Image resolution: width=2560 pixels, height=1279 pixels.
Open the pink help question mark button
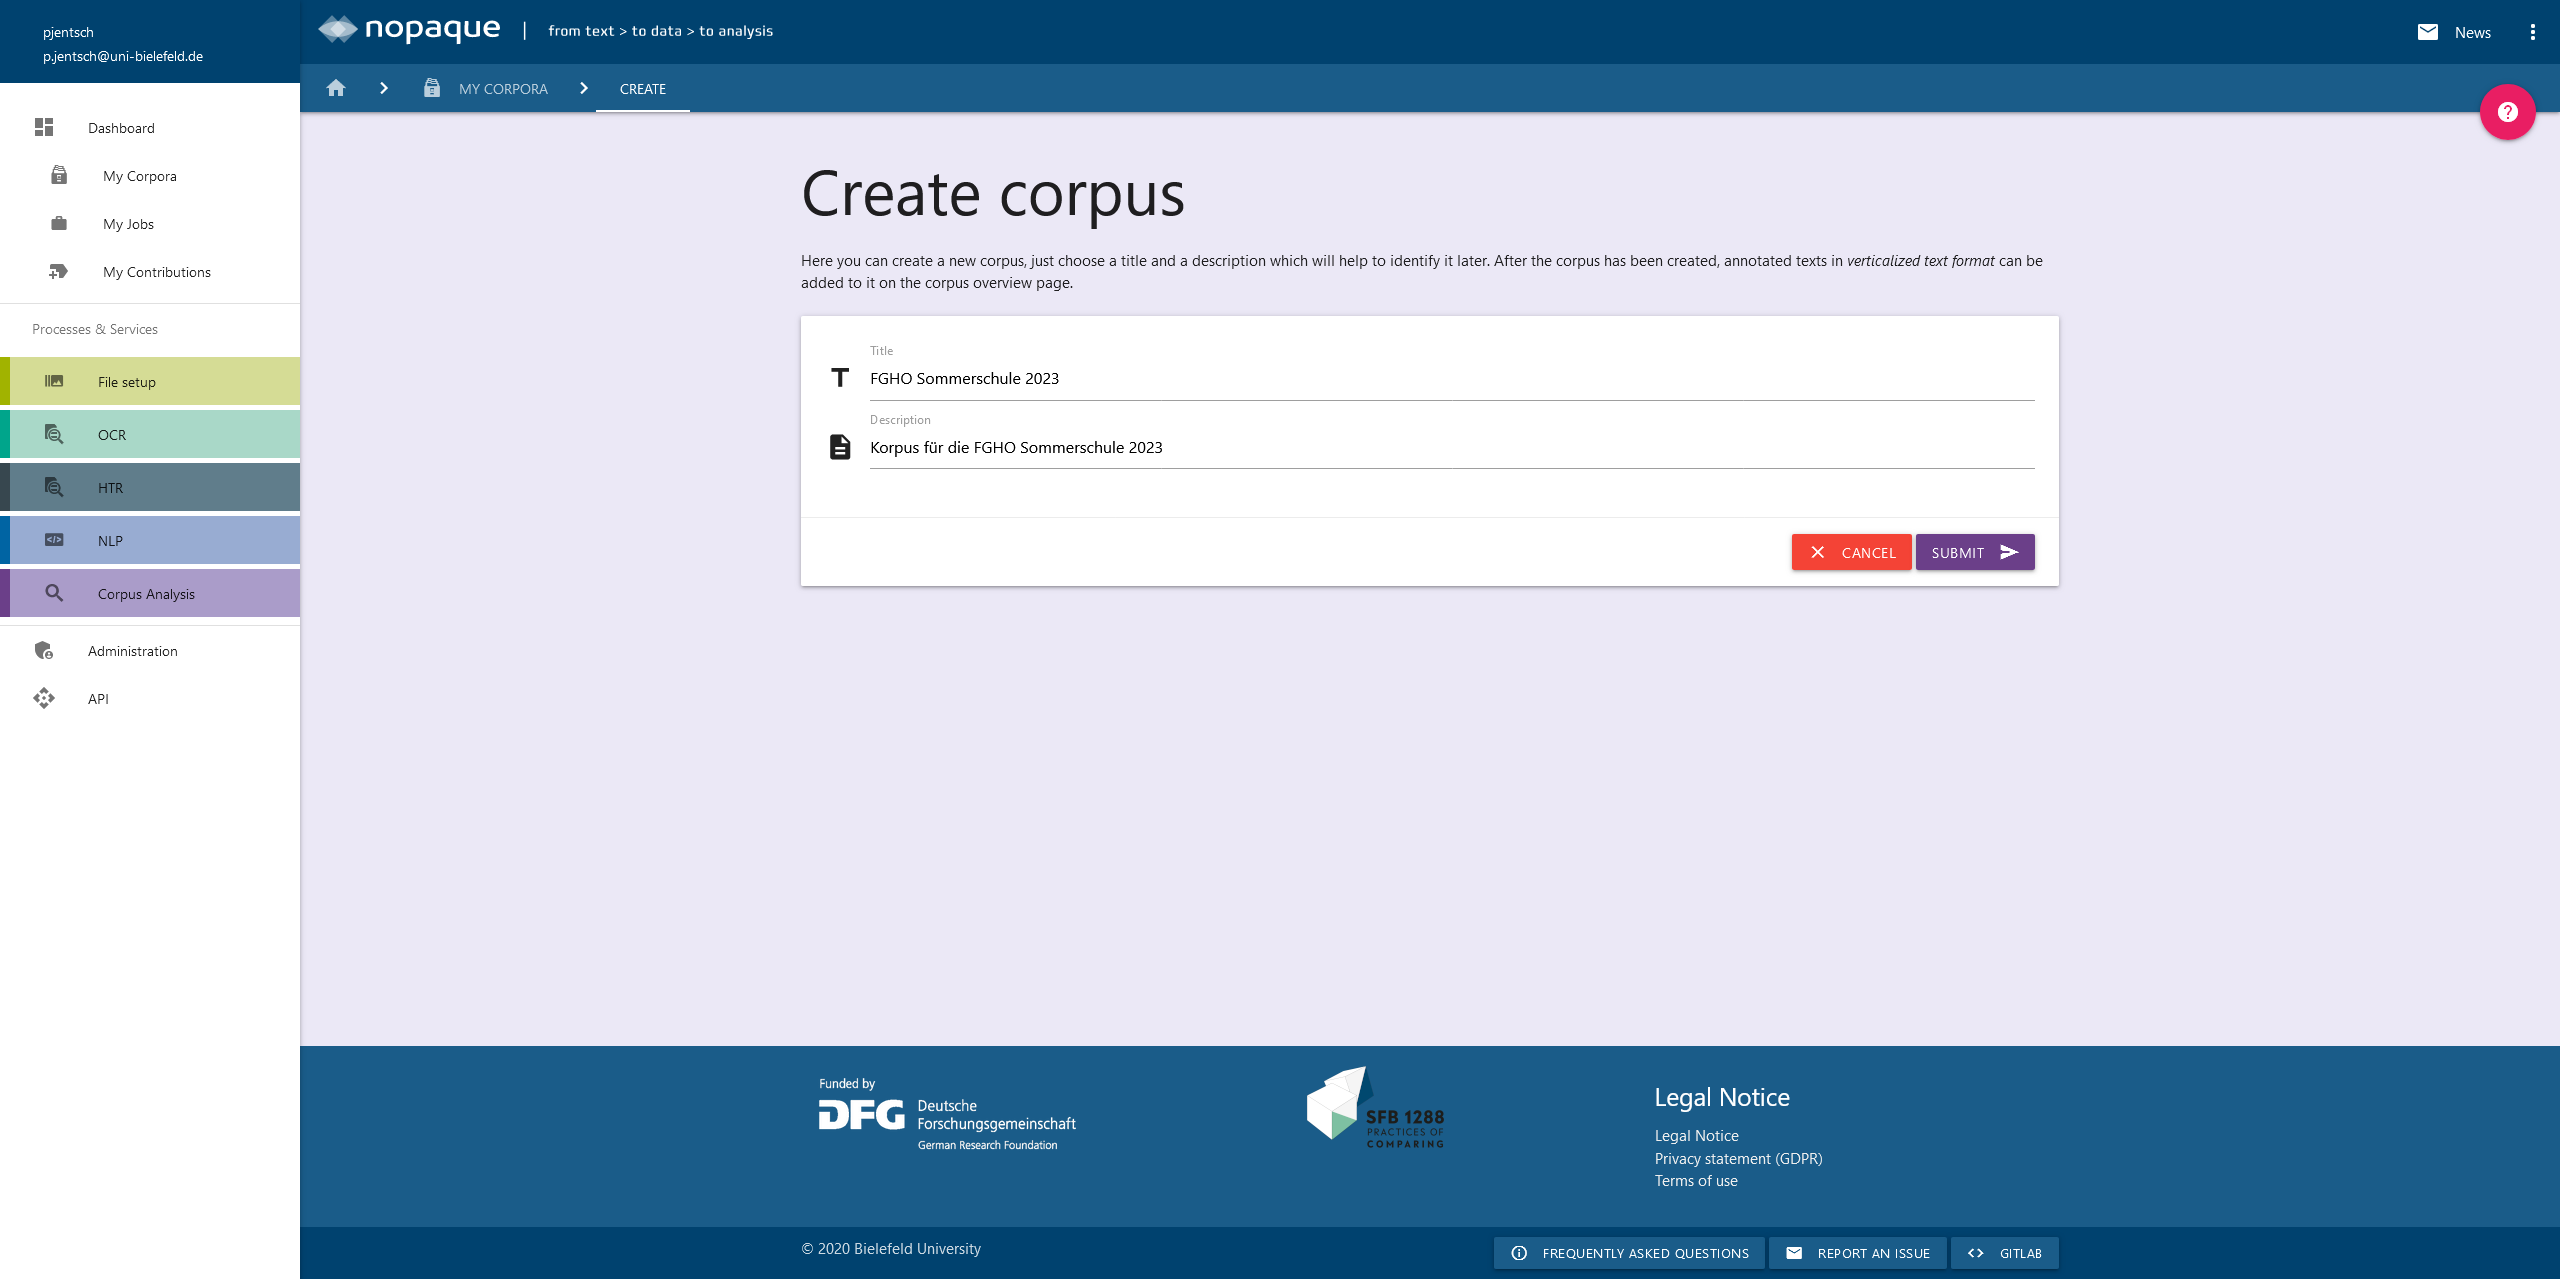(2507, 112)
